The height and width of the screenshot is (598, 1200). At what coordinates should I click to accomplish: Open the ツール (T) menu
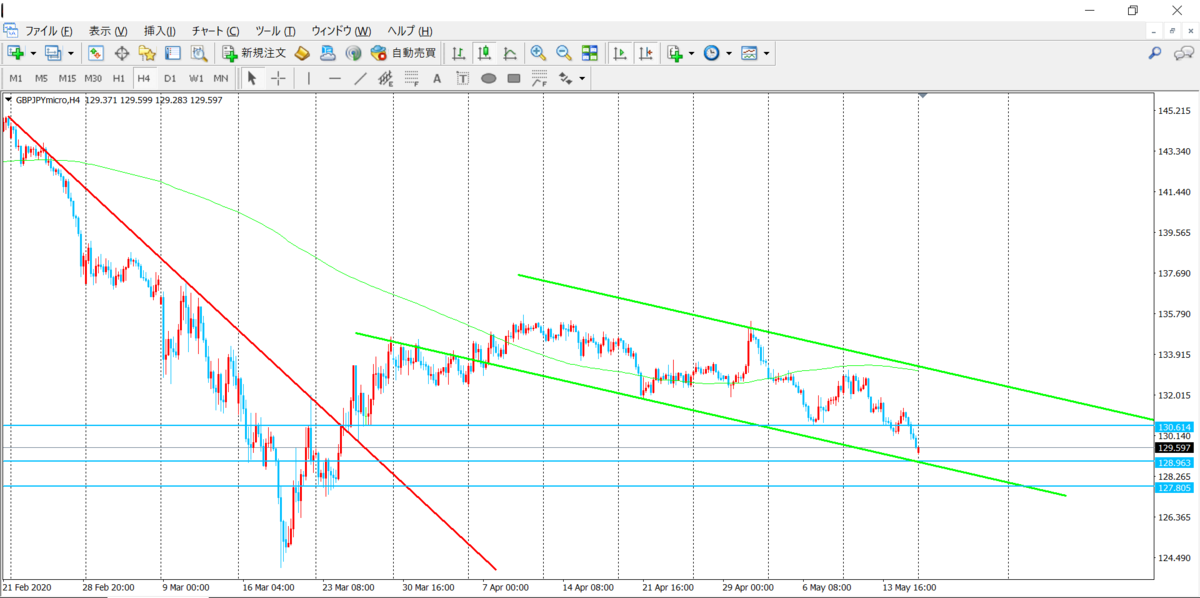tap(275, 31)
